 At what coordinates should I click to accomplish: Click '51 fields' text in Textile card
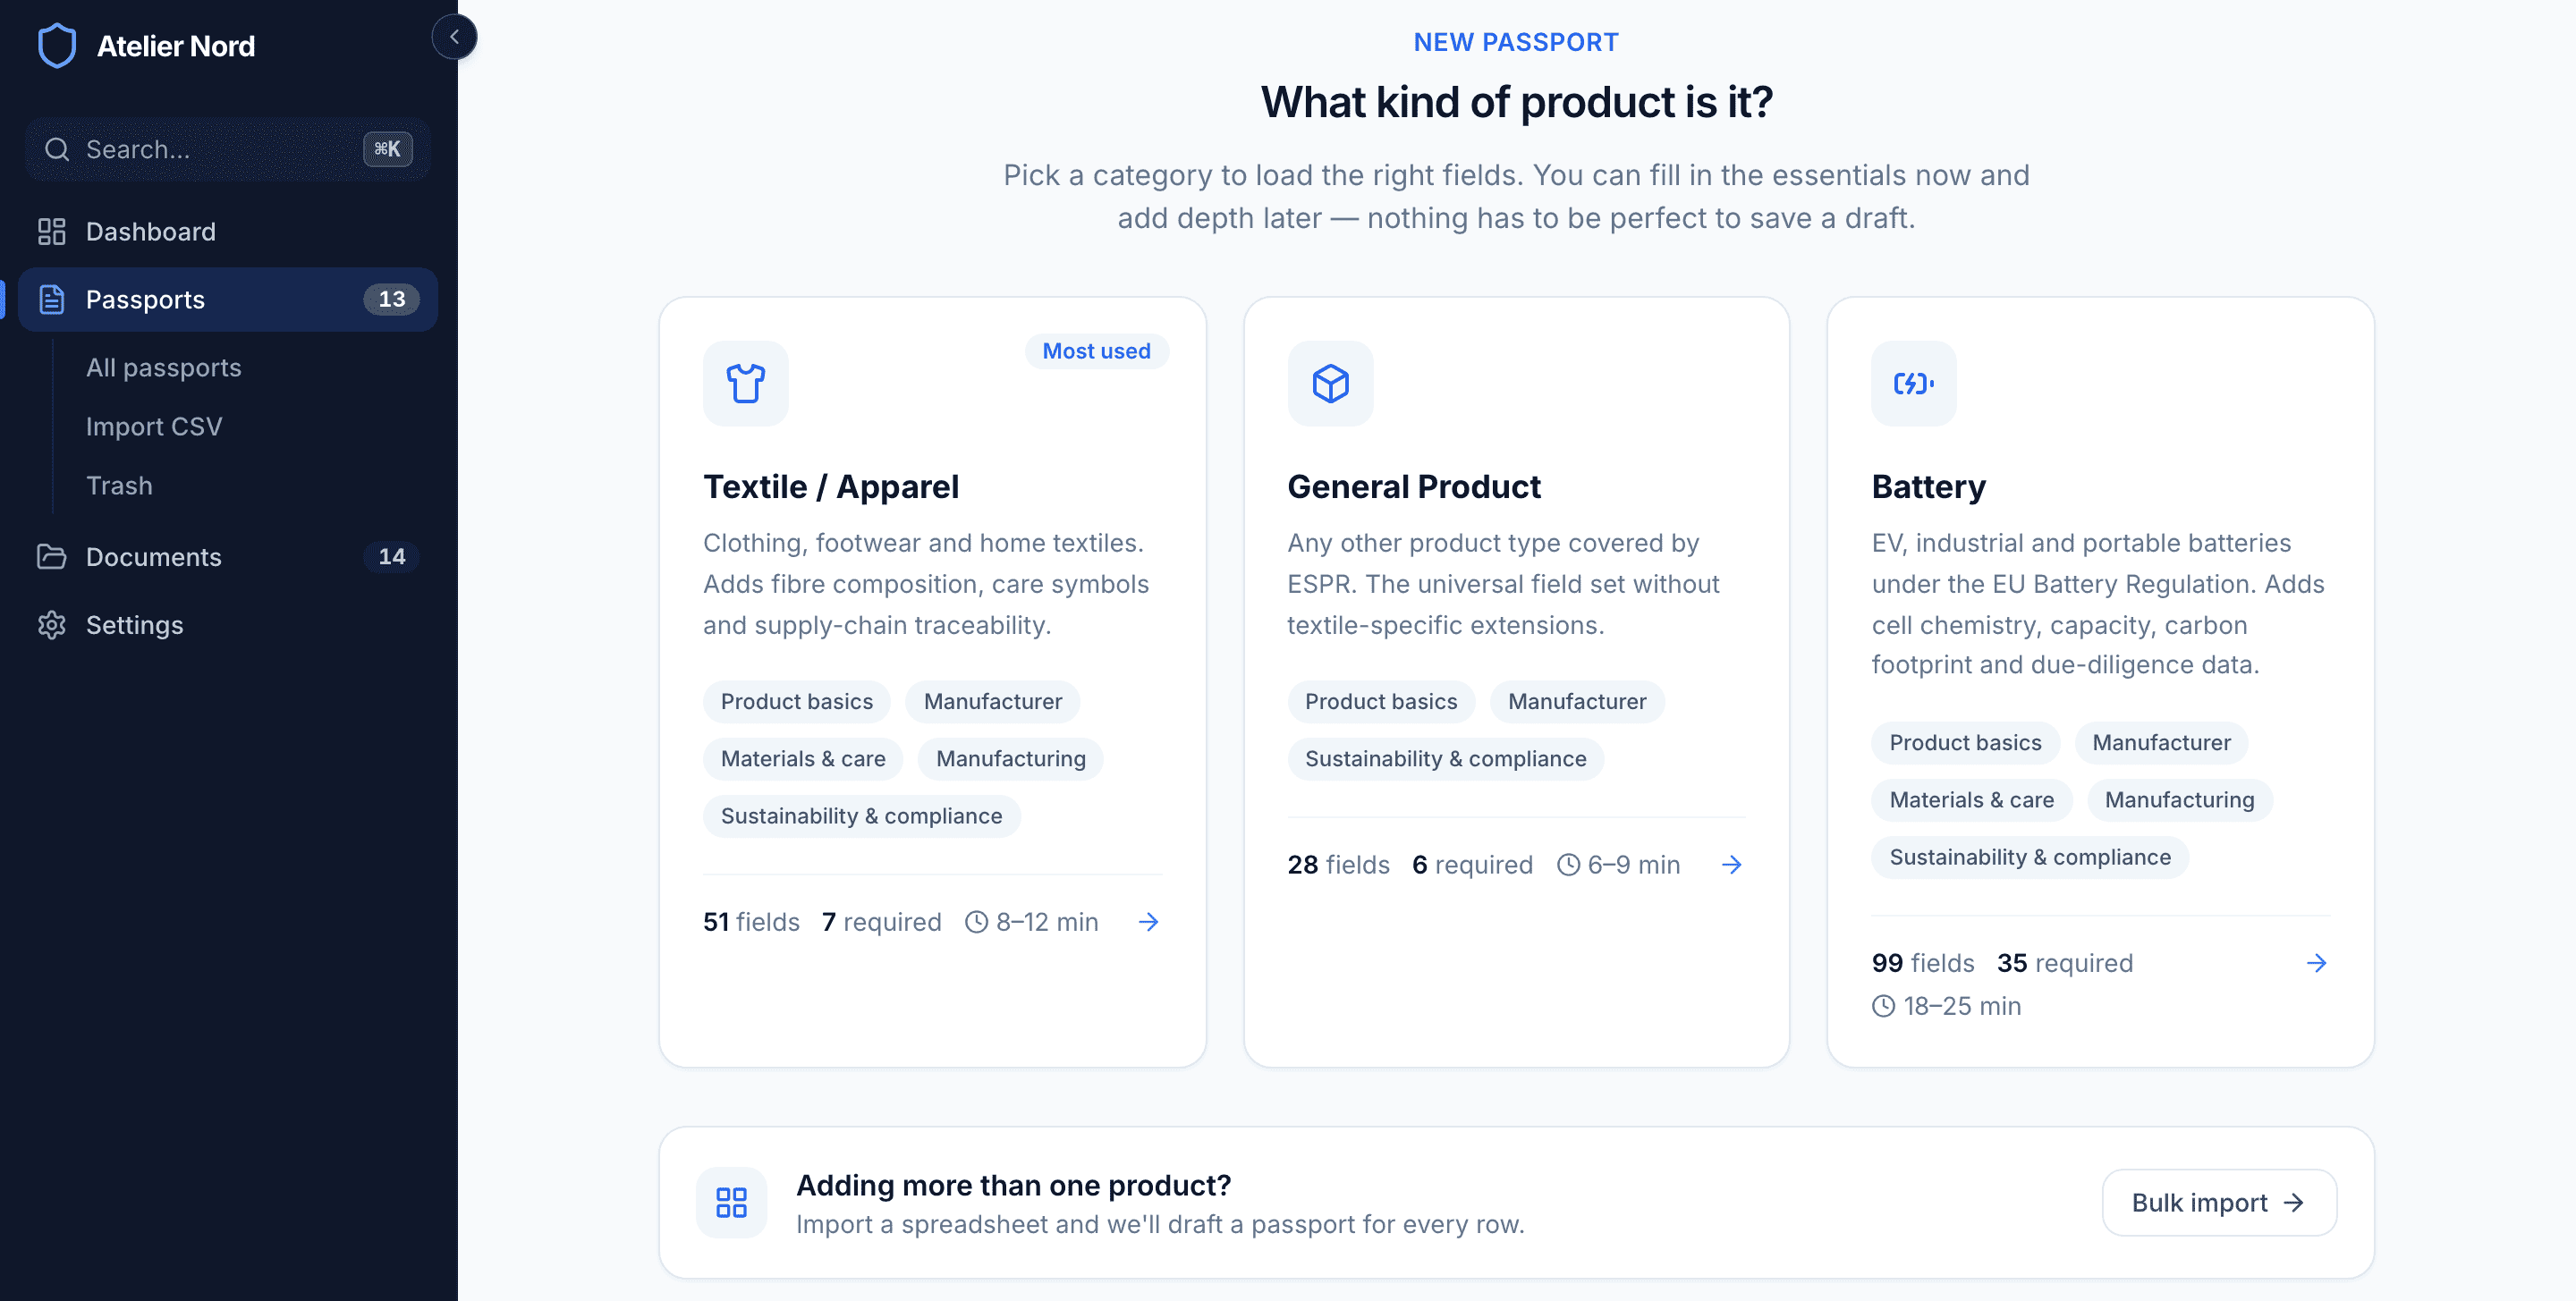pos(751,921)
